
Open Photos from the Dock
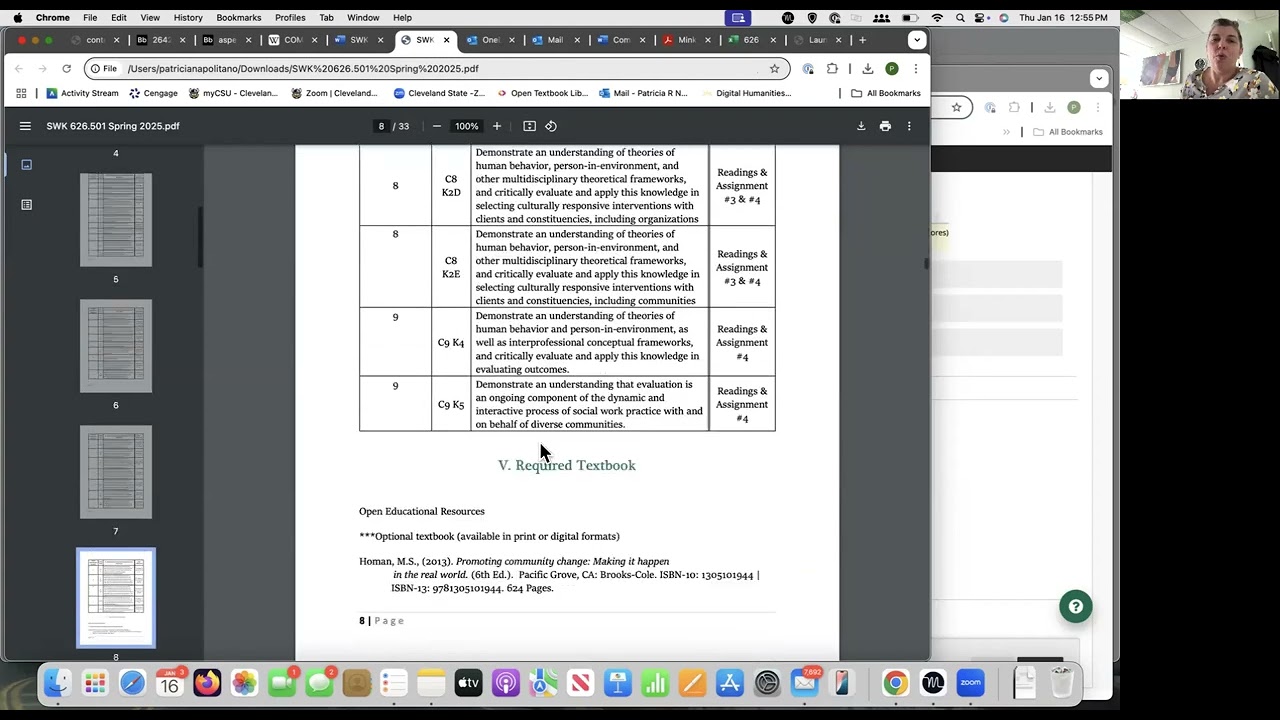point(244,683)
